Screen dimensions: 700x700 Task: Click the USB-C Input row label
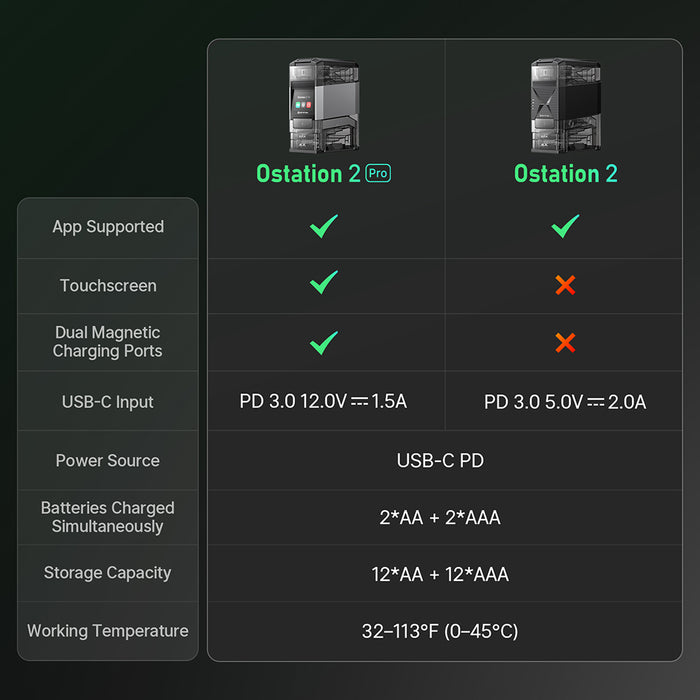click(x=108, y=402)
